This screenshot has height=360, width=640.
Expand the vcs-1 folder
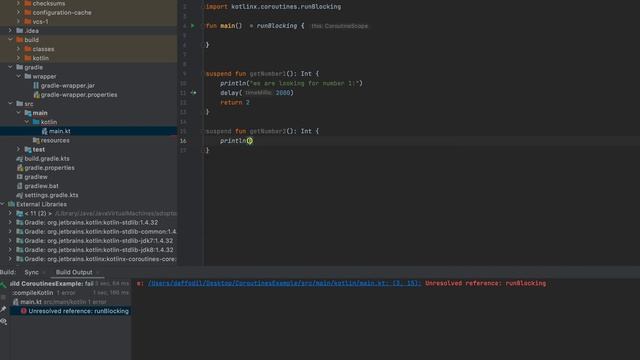click(18, 21)
